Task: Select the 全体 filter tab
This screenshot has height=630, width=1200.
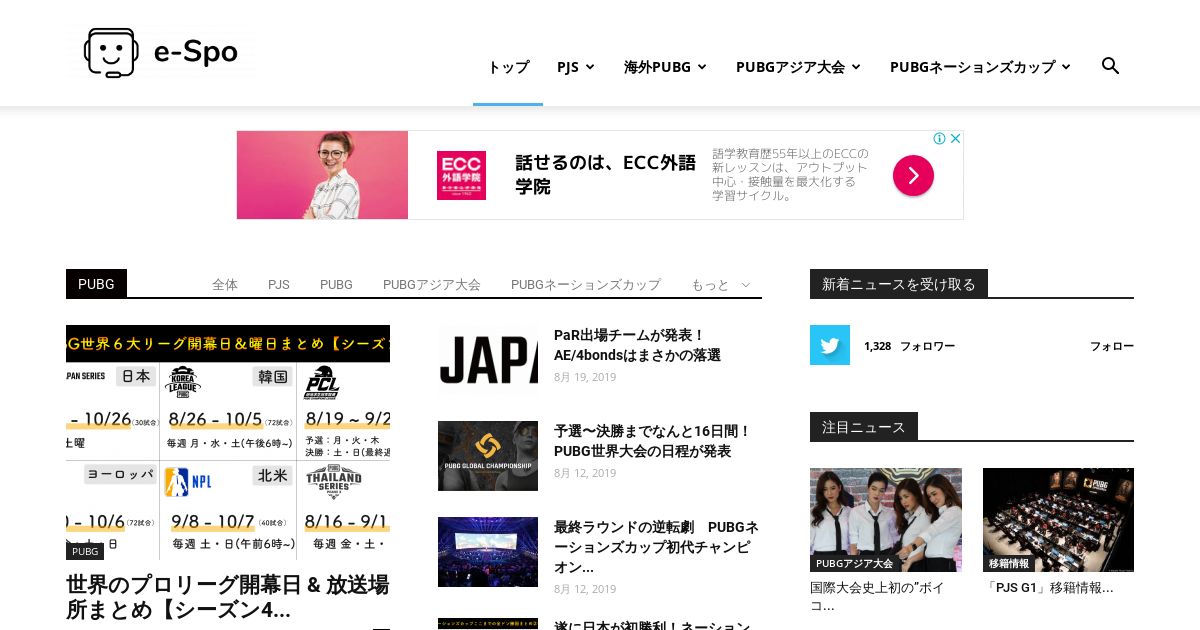Action: 225,285
